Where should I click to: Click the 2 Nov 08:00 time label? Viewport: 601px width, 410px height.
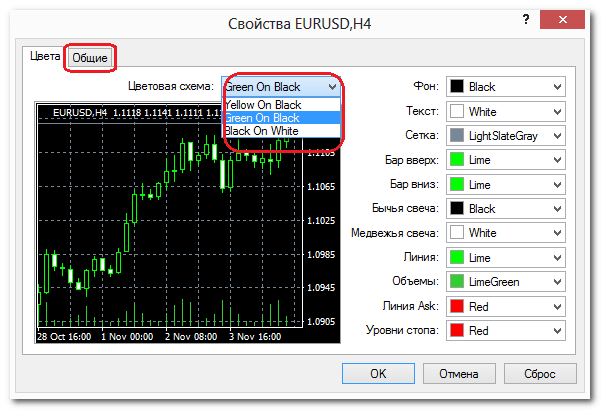pyautogui.click(x=191, y=337)
